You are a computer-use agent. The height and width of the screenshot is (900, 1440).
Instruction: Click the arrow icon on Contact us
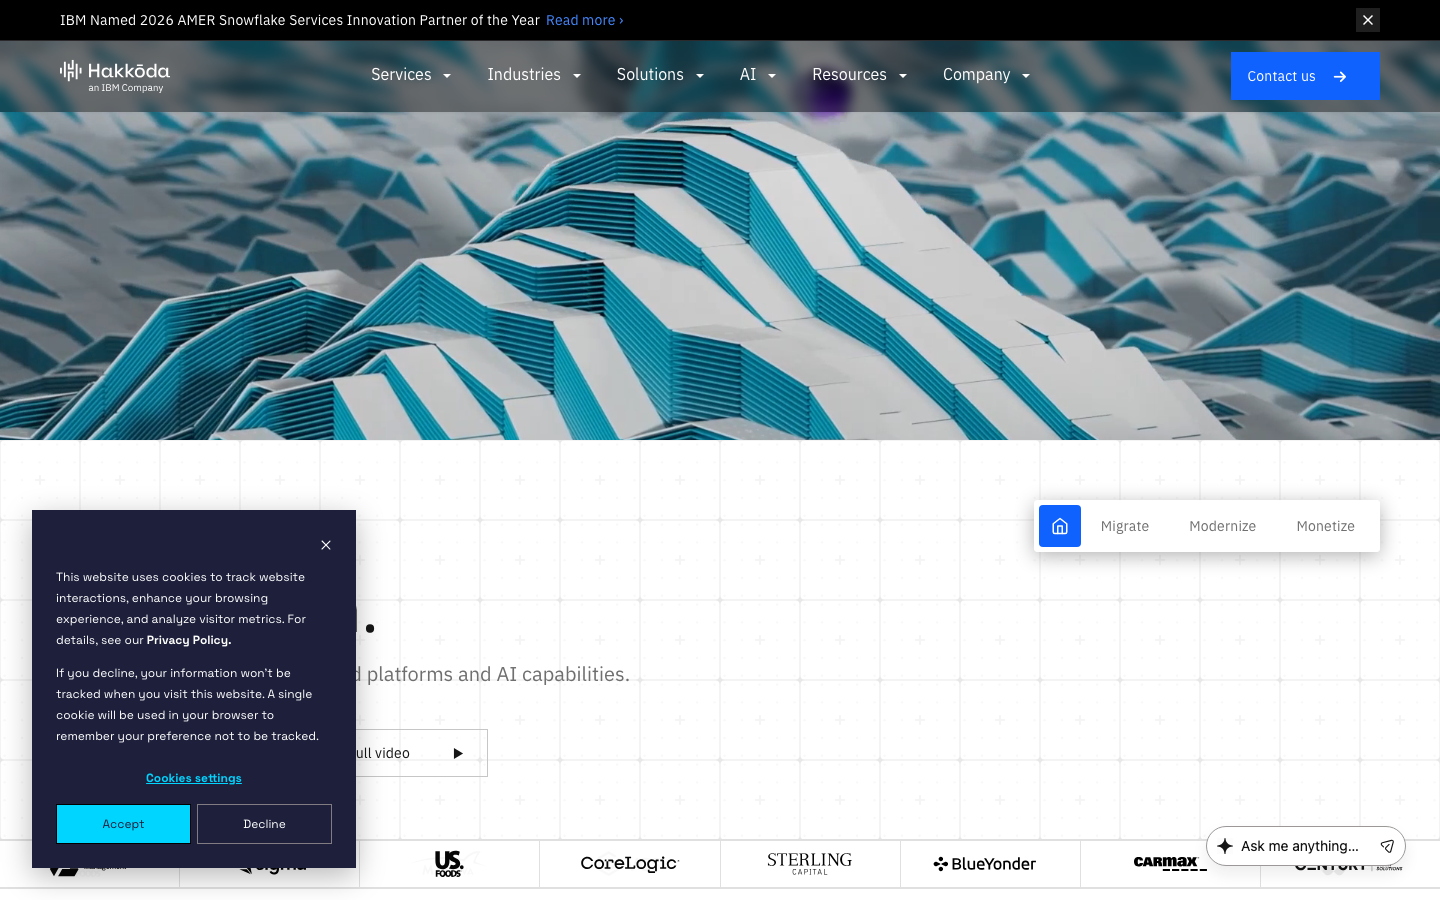(1340, 76)
